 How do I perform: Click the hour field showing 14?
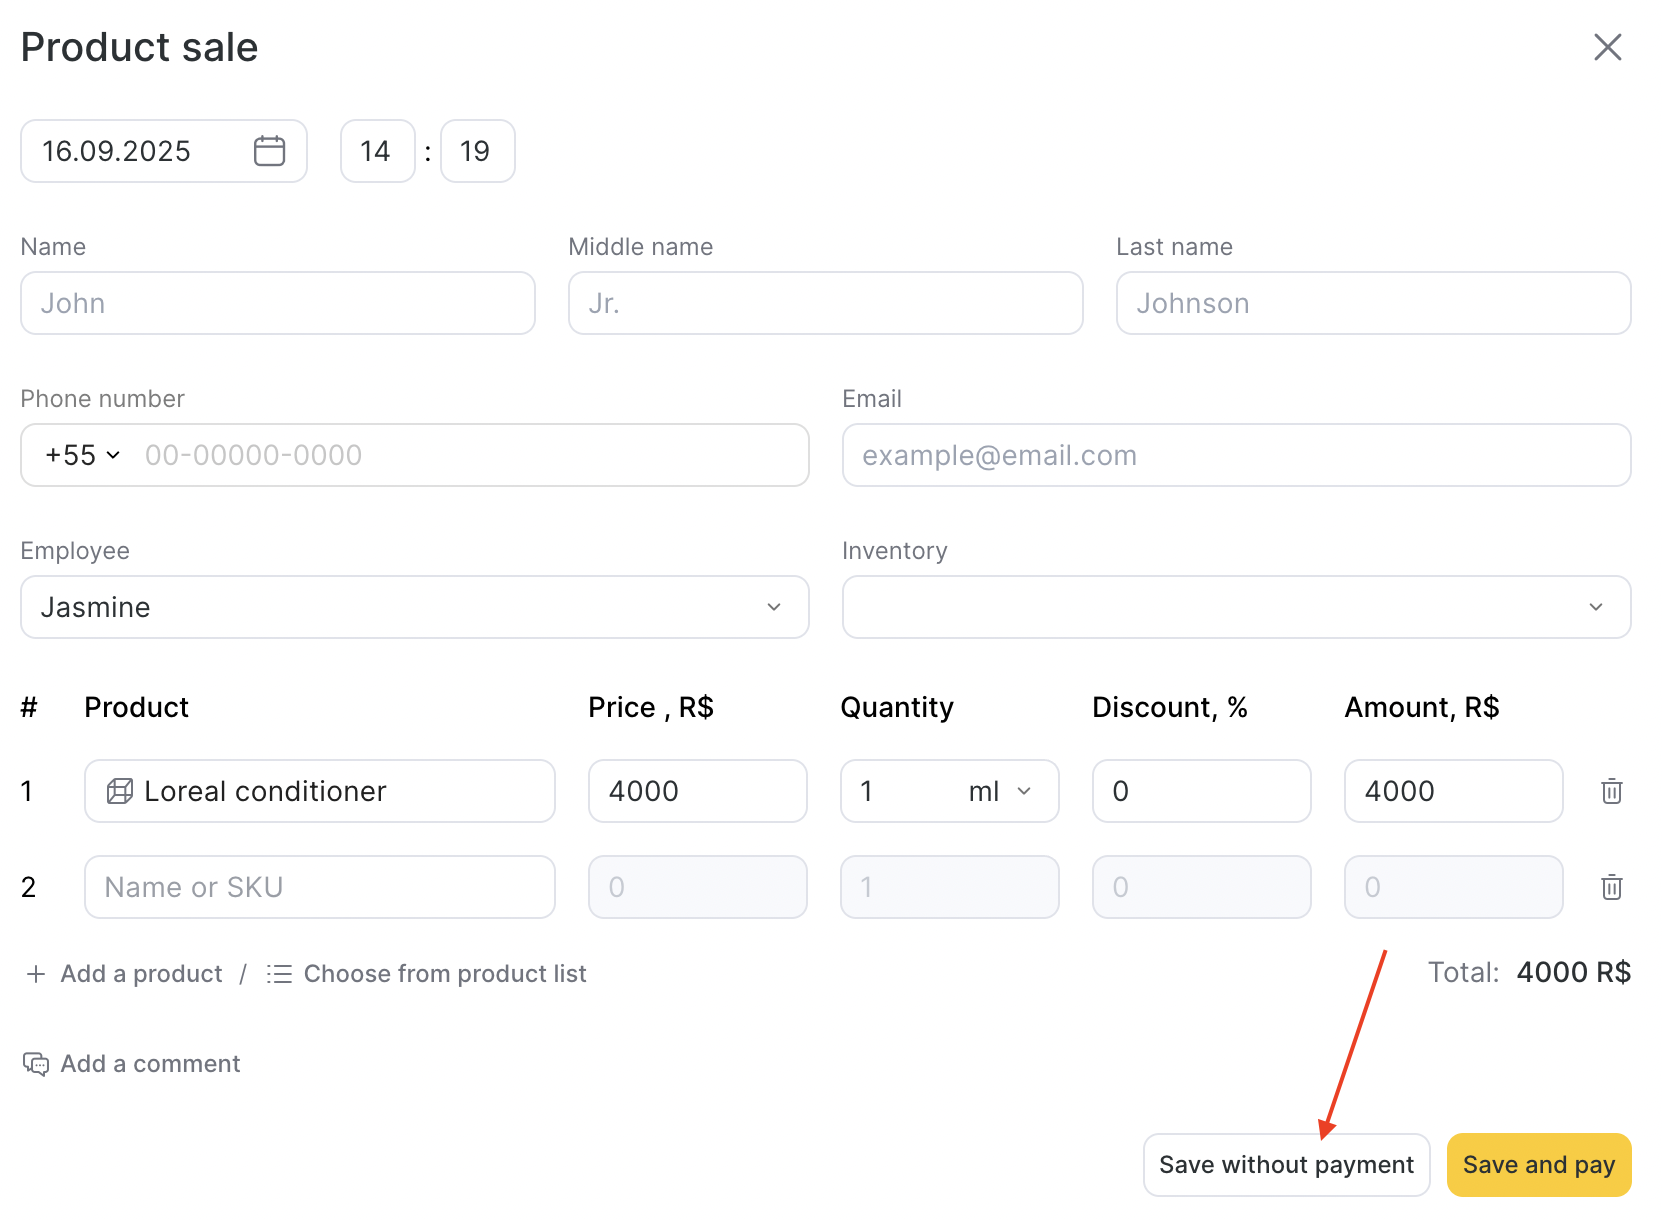point(377,151)
